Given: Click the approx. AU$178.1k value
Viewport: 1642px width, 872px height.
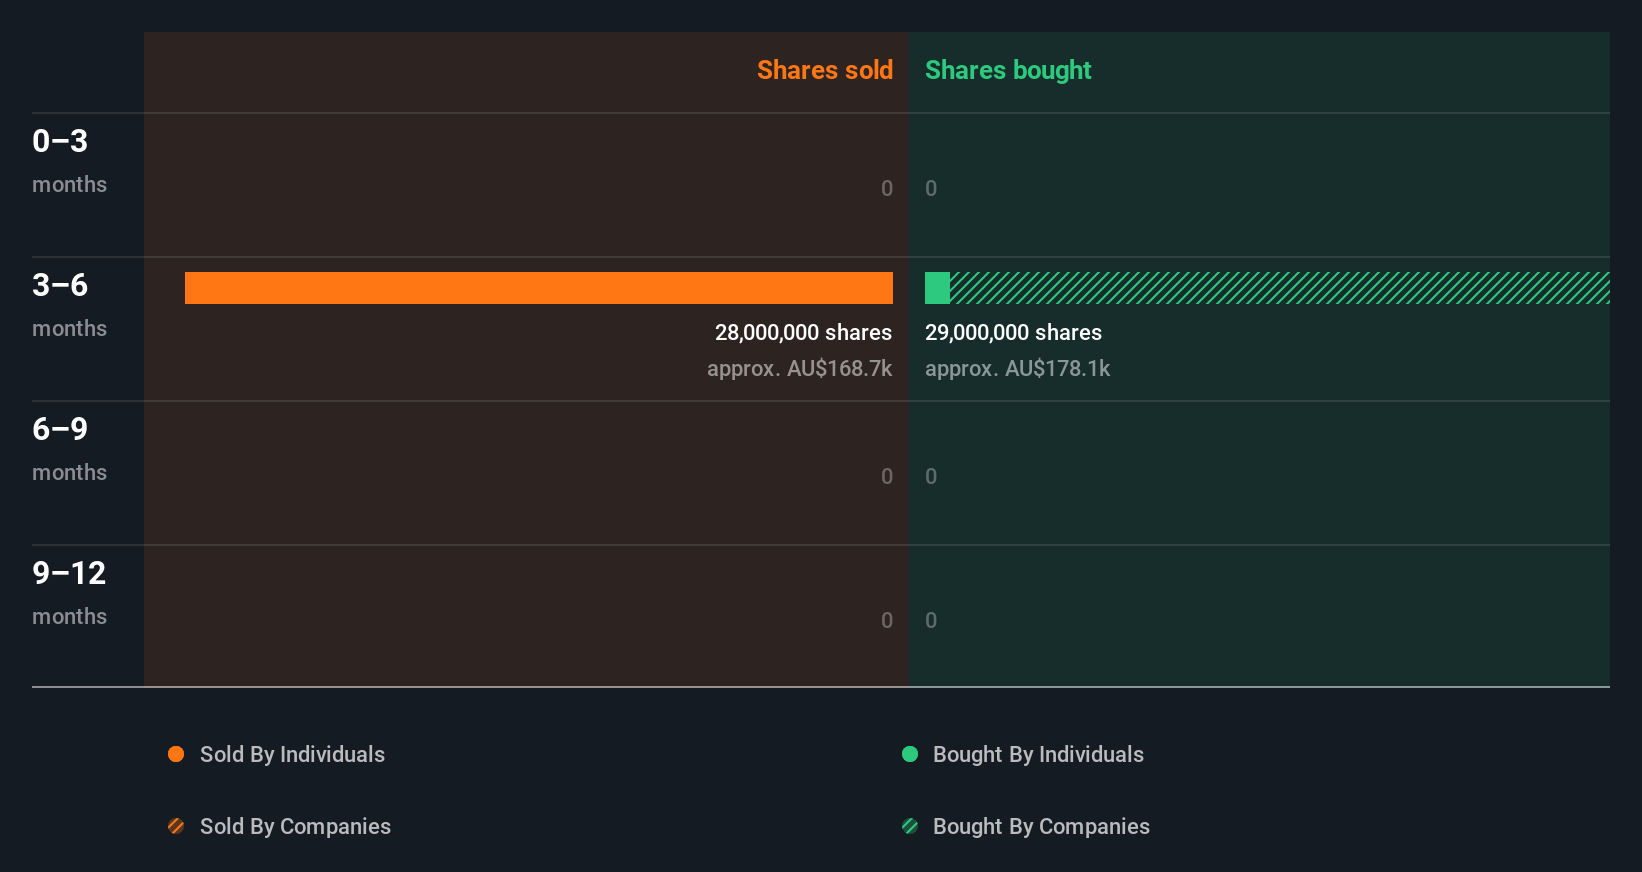Looking at the screenshot, I should click(1017, 368).
